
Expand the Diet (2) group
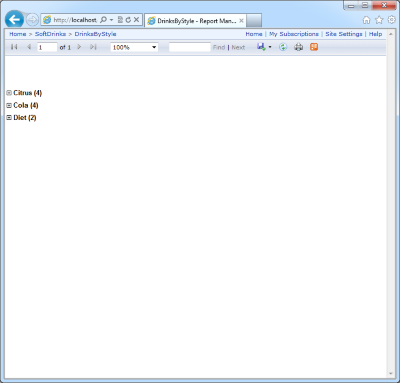pos(9,118)
